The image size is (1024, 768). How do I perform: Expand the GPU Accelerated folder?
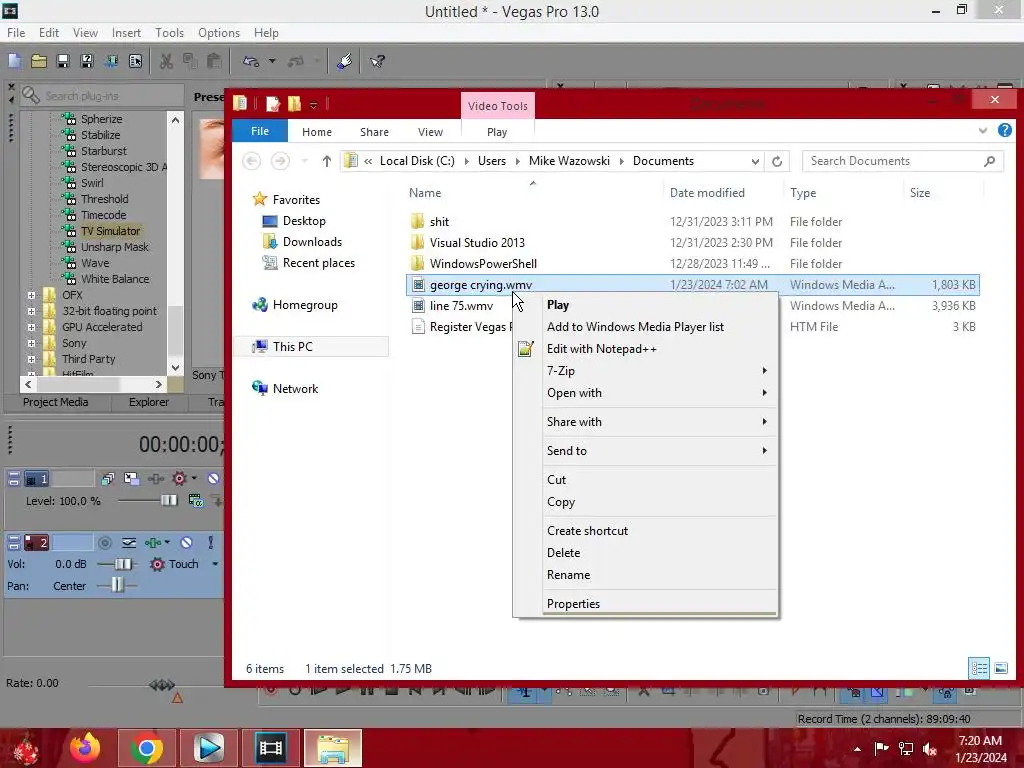31,327
